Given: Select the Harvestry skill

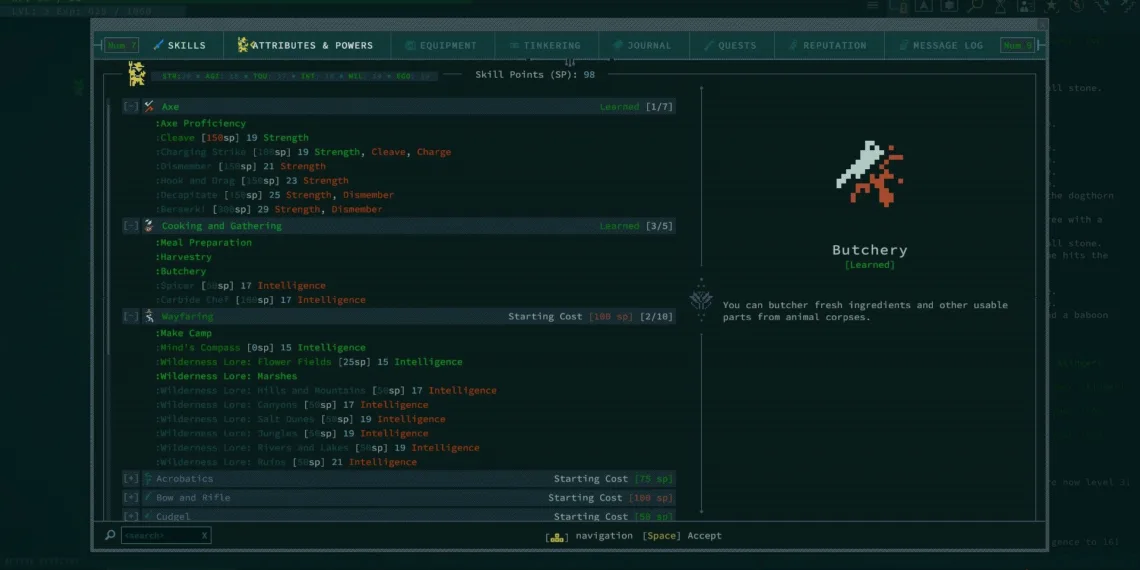Looking at the screenshot, I should click(183, 257).
